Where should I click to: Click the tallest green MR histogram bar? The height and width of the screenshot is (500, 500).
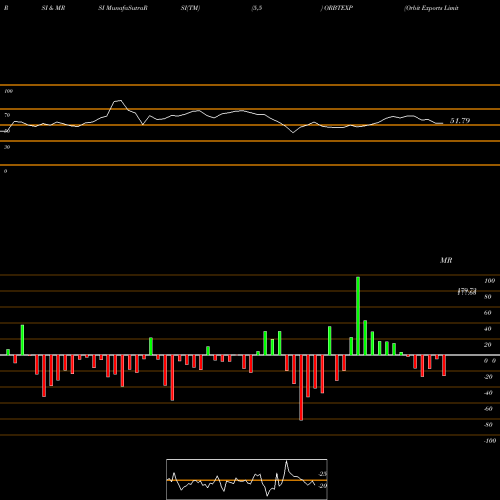(358, 316)
